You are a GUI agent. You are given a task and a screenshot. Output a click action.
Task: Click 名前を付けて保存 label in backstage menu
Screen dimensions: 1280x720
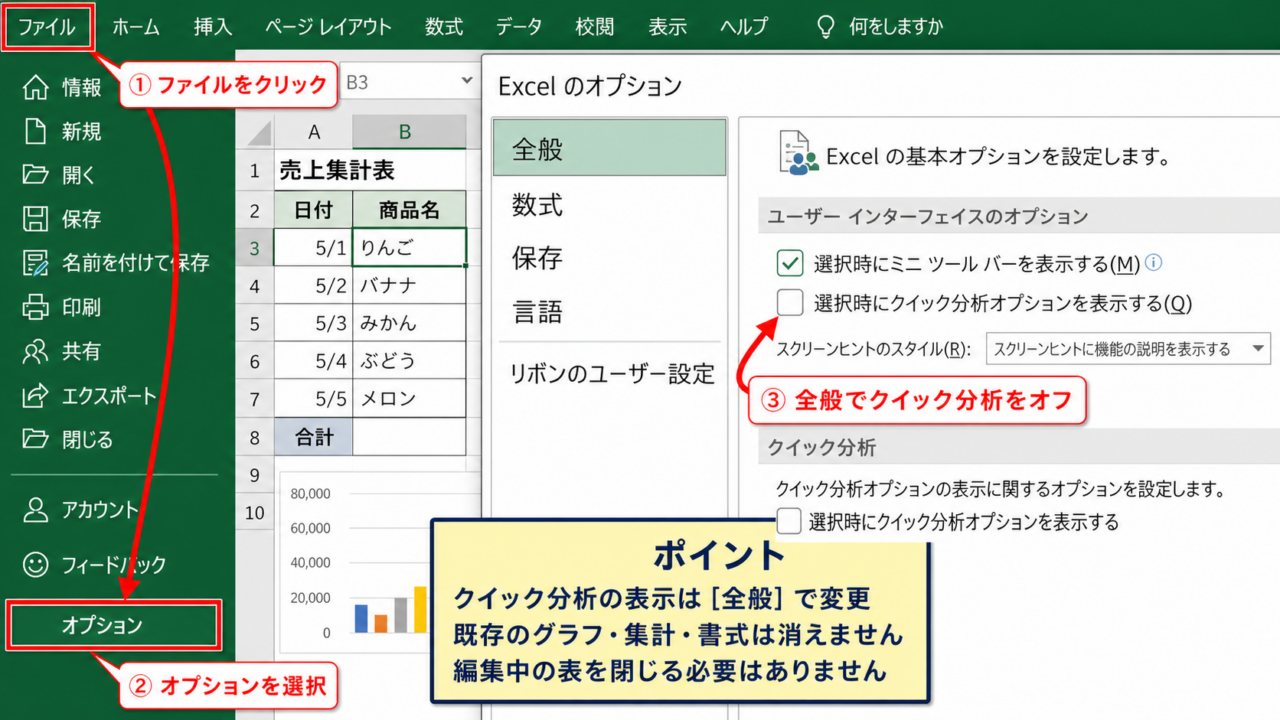click(136, 263)
